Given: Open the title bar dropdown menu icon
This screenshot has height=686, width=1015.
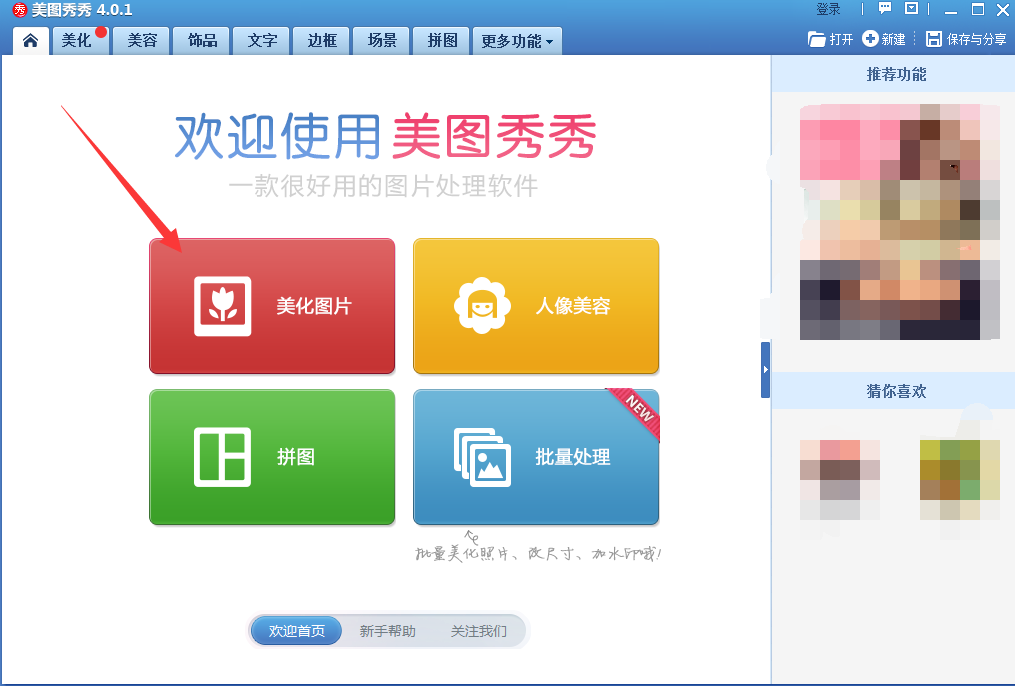Looking at the screenshot, I should pyautogui.click(x=911, y=8).
